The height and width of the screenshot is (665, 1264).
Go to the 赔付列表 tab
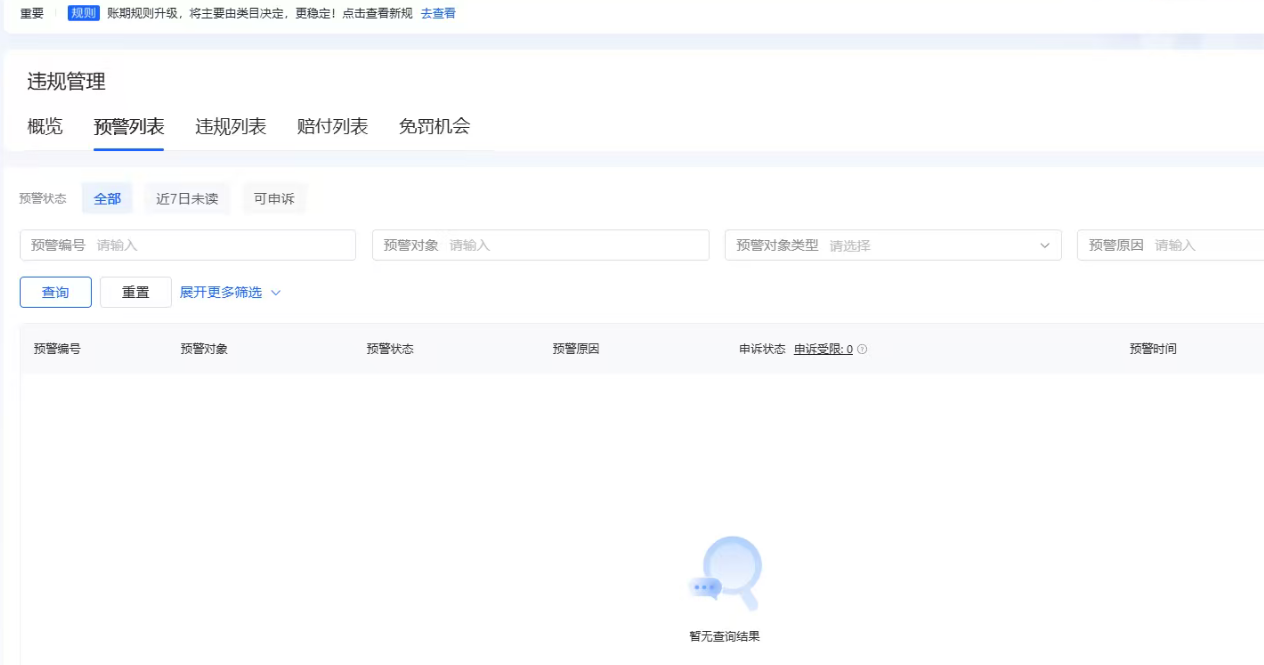coord(332,126)
